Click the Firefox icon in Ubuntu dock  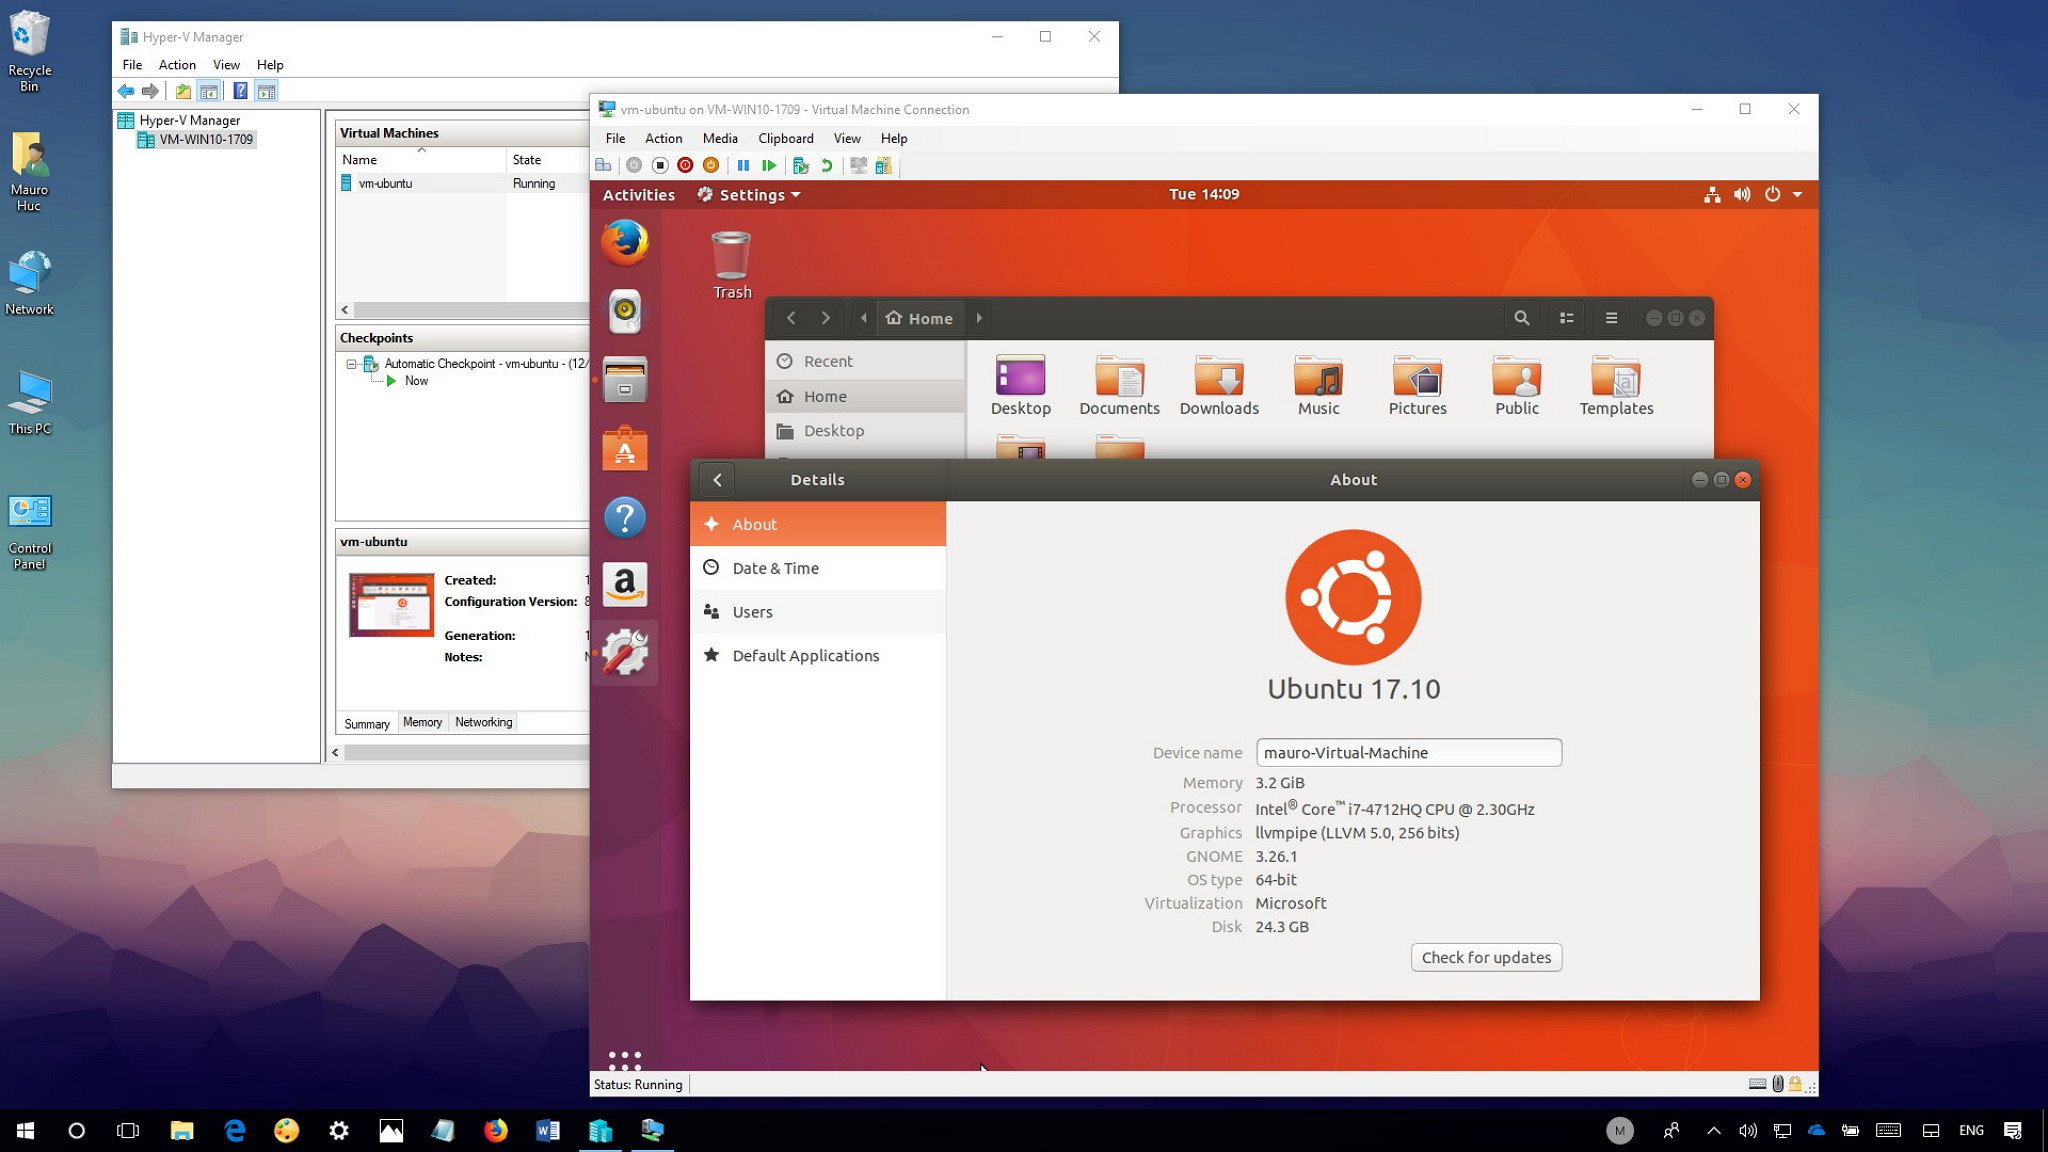[x=625, y=242]
